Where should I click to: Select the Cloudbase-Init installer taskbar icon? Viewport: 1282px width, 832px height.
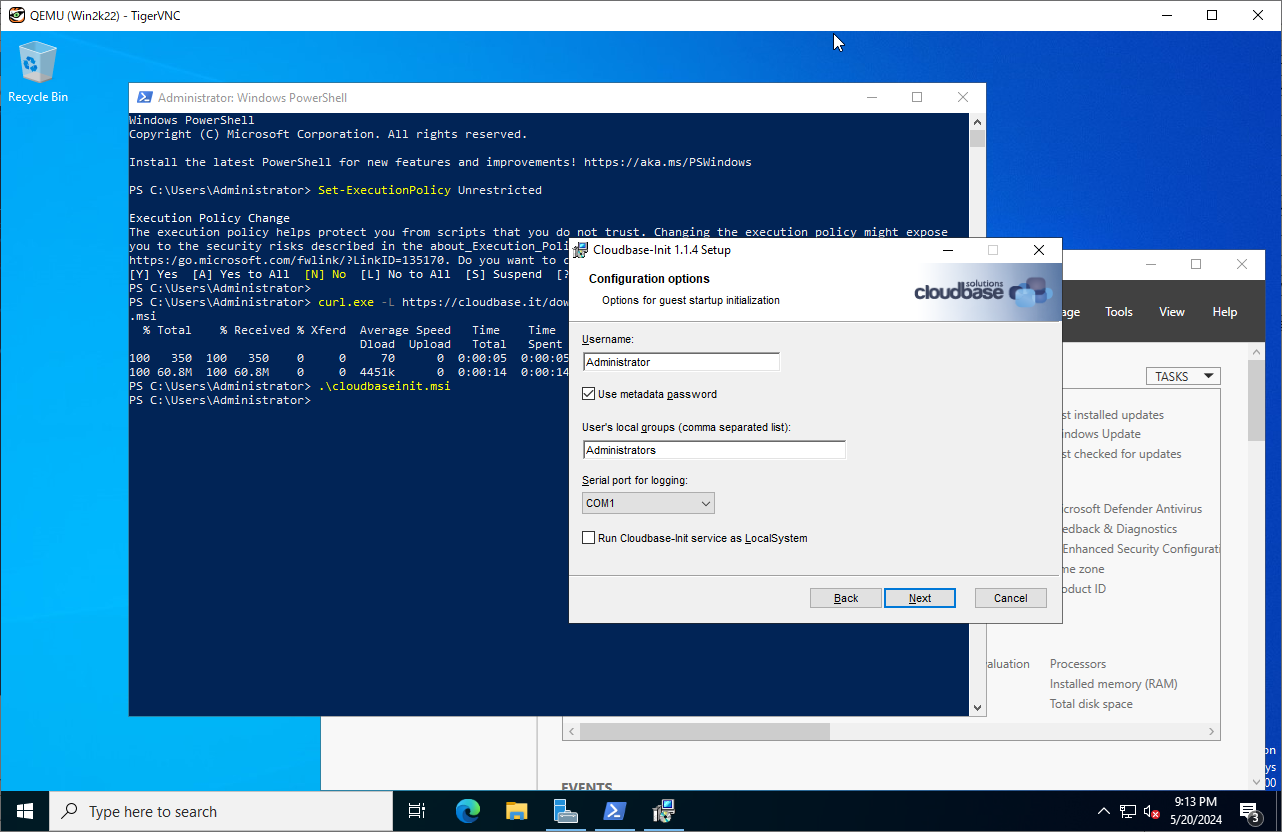click(664, 811)
